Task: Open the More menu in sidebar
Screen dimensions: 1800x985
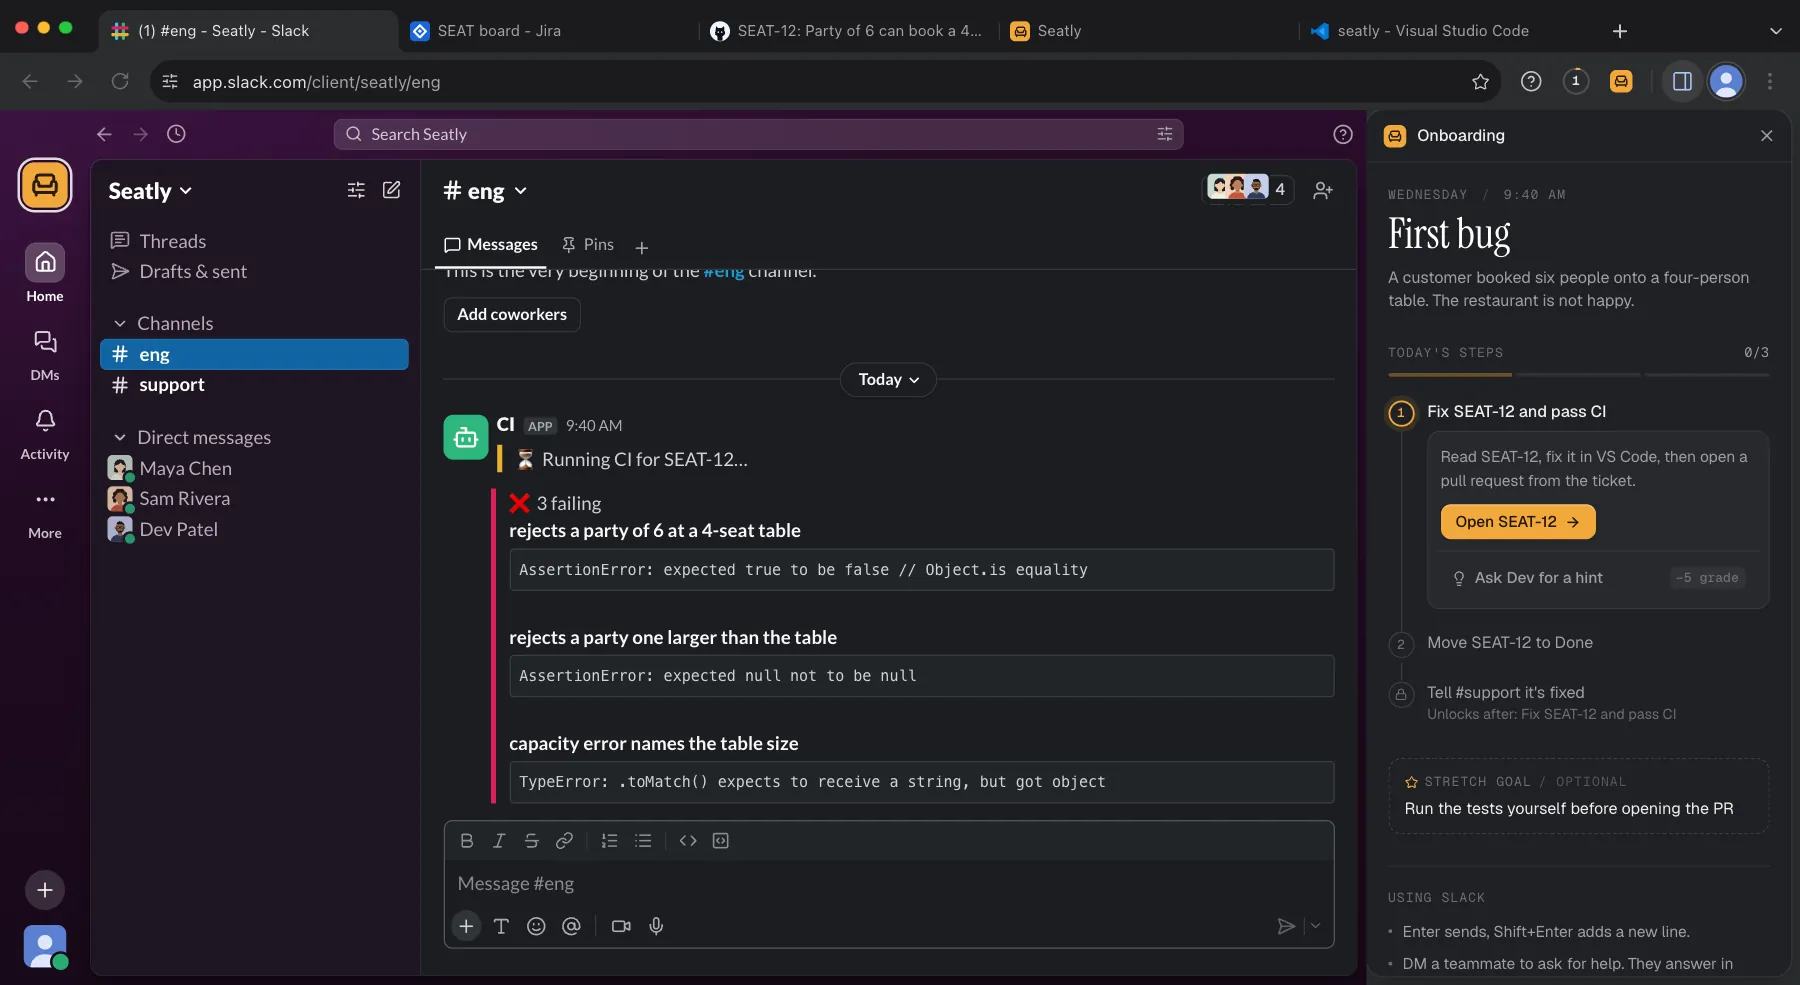Action: (x=45, y=513)
